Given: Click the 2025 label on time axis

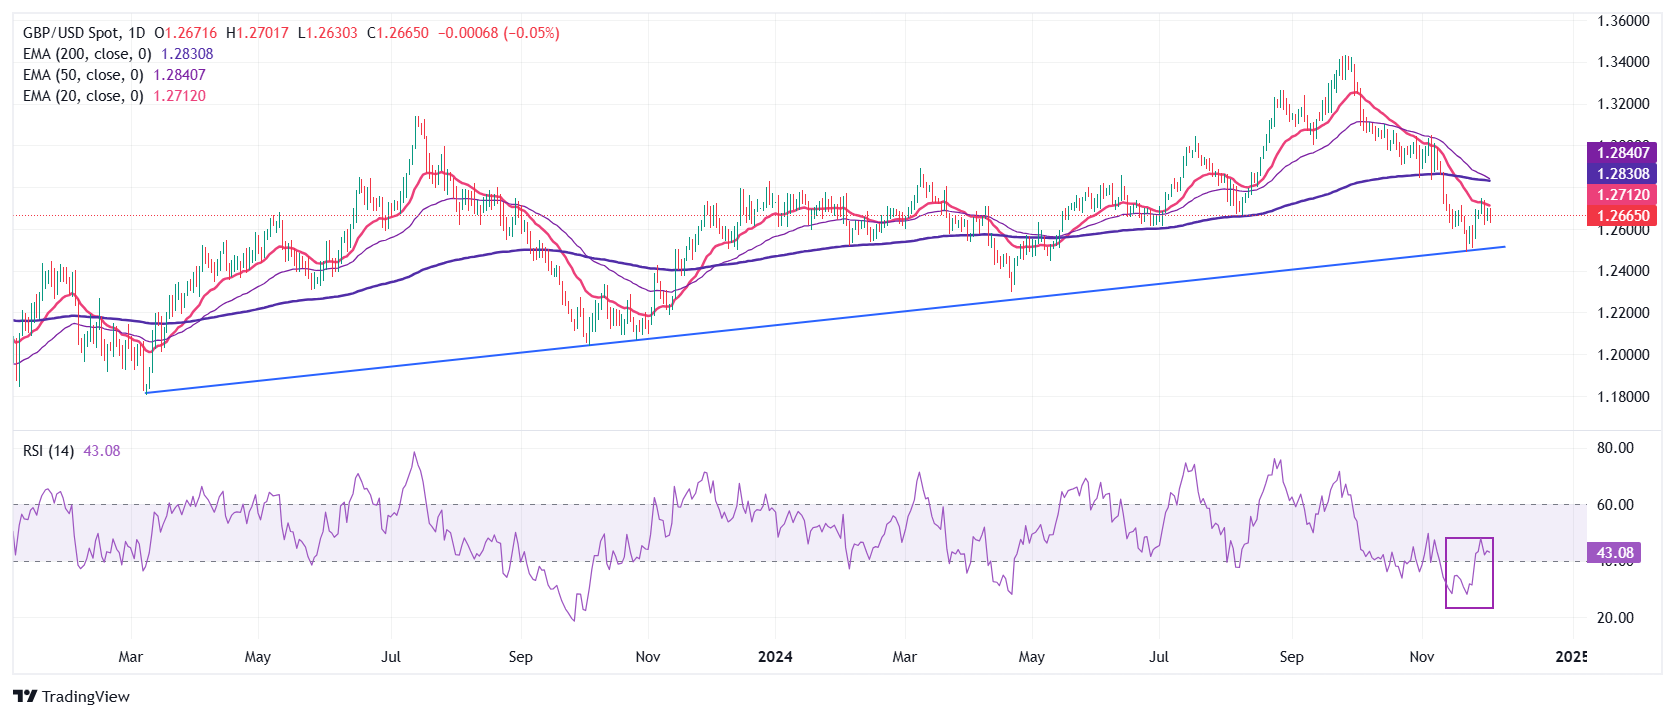Looking at the screenshot, I should click(1571, 657).
